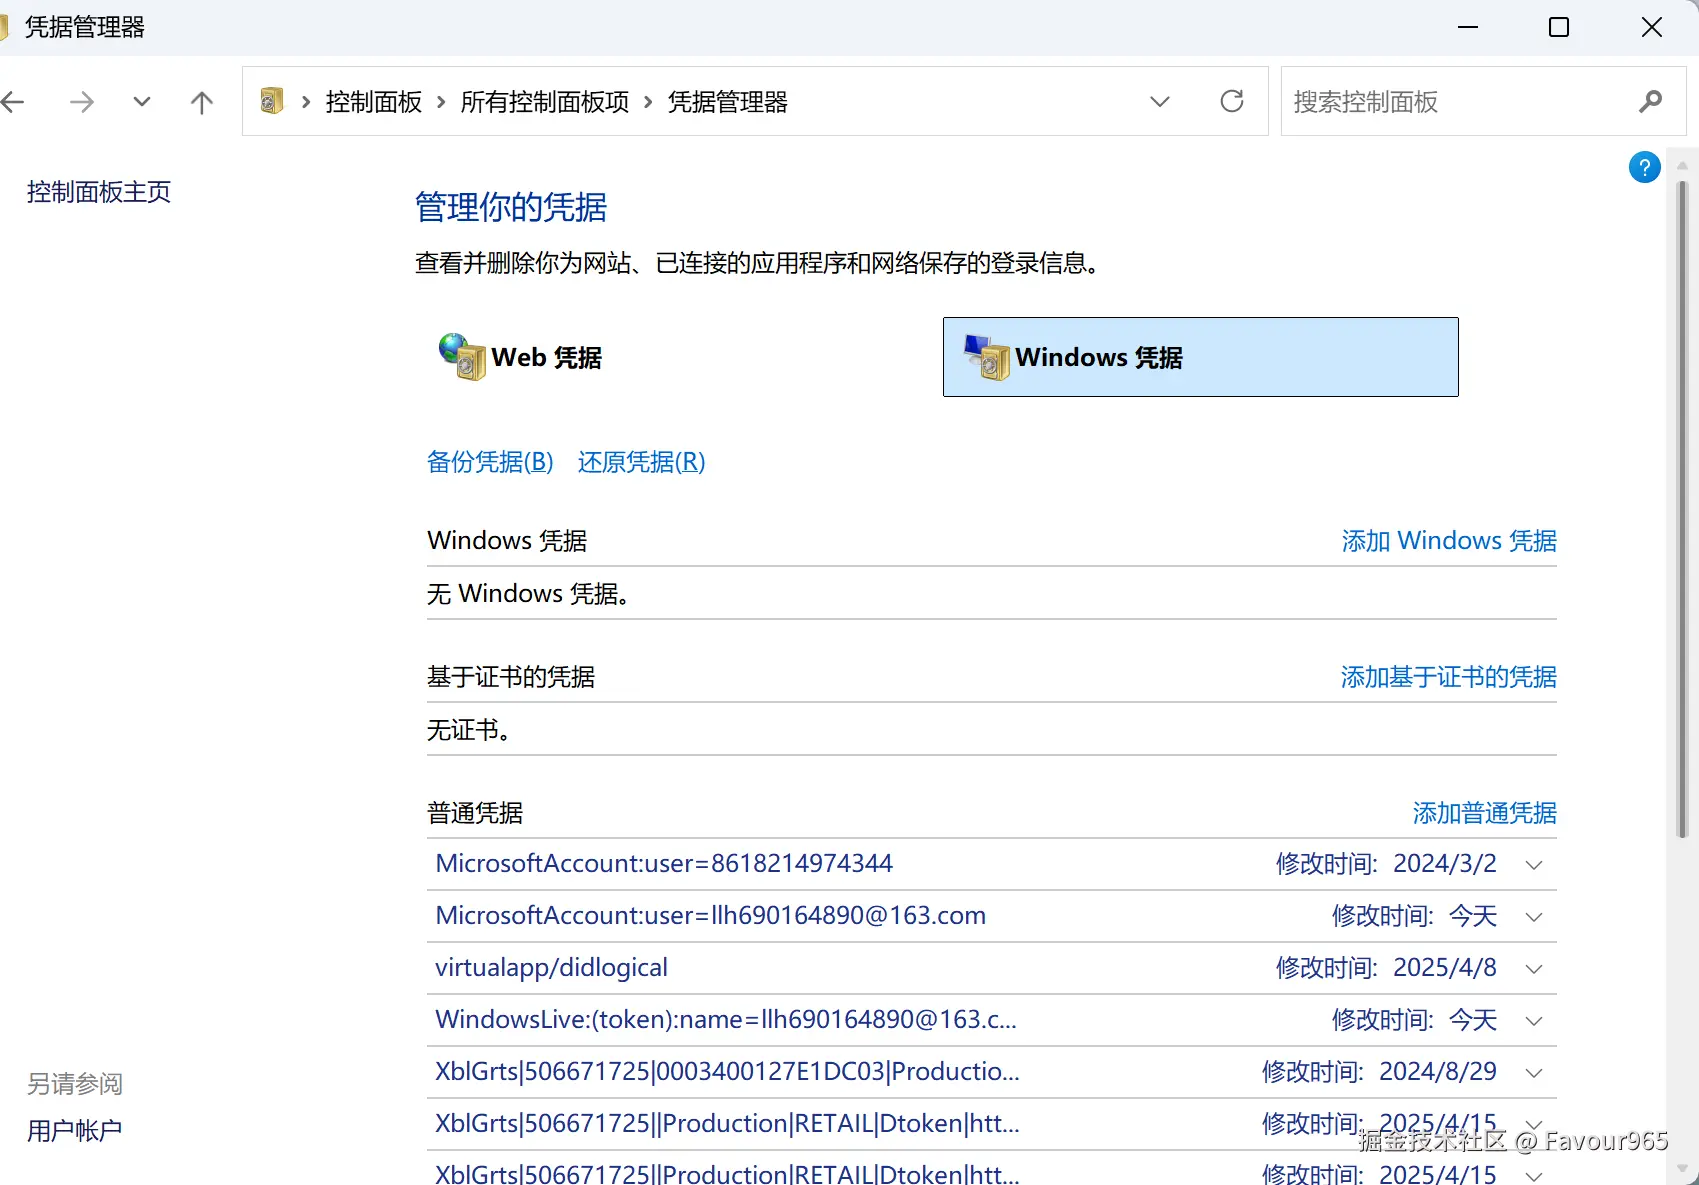Open address bar history dropdown
The height and width of the screenshot is (1185, 1699).
(x=1160, y=102)
